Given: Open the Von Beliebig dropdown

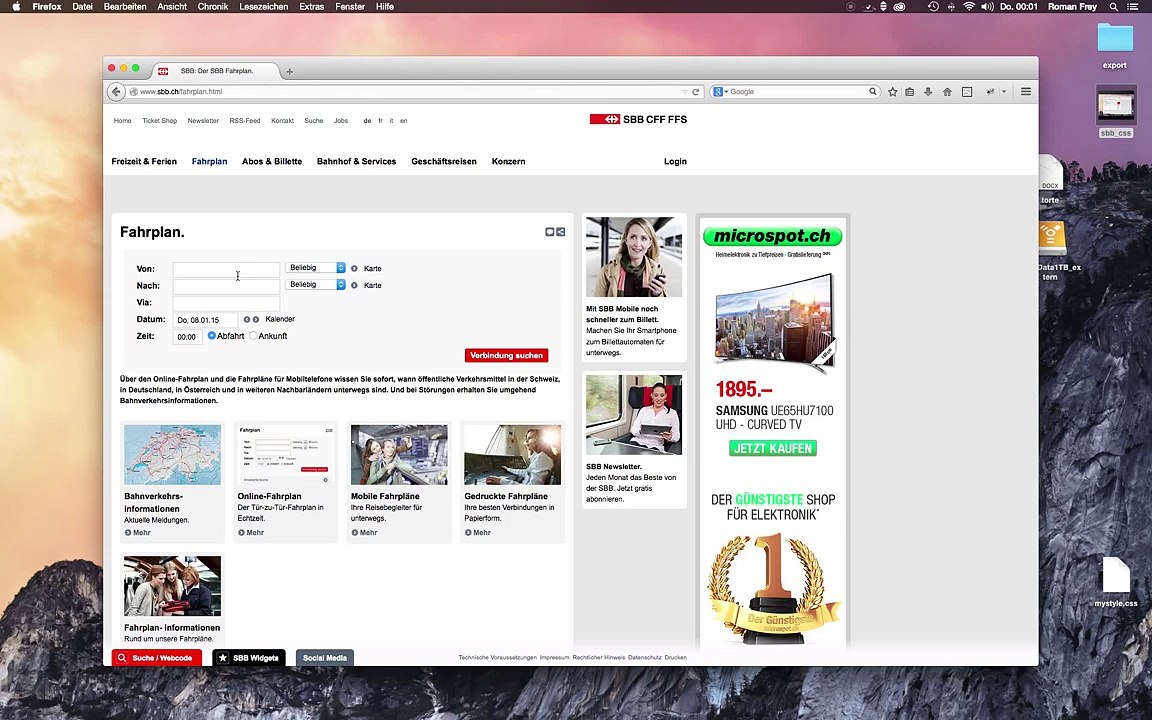Looking at the screenshot, I should [x=315, y=268].
